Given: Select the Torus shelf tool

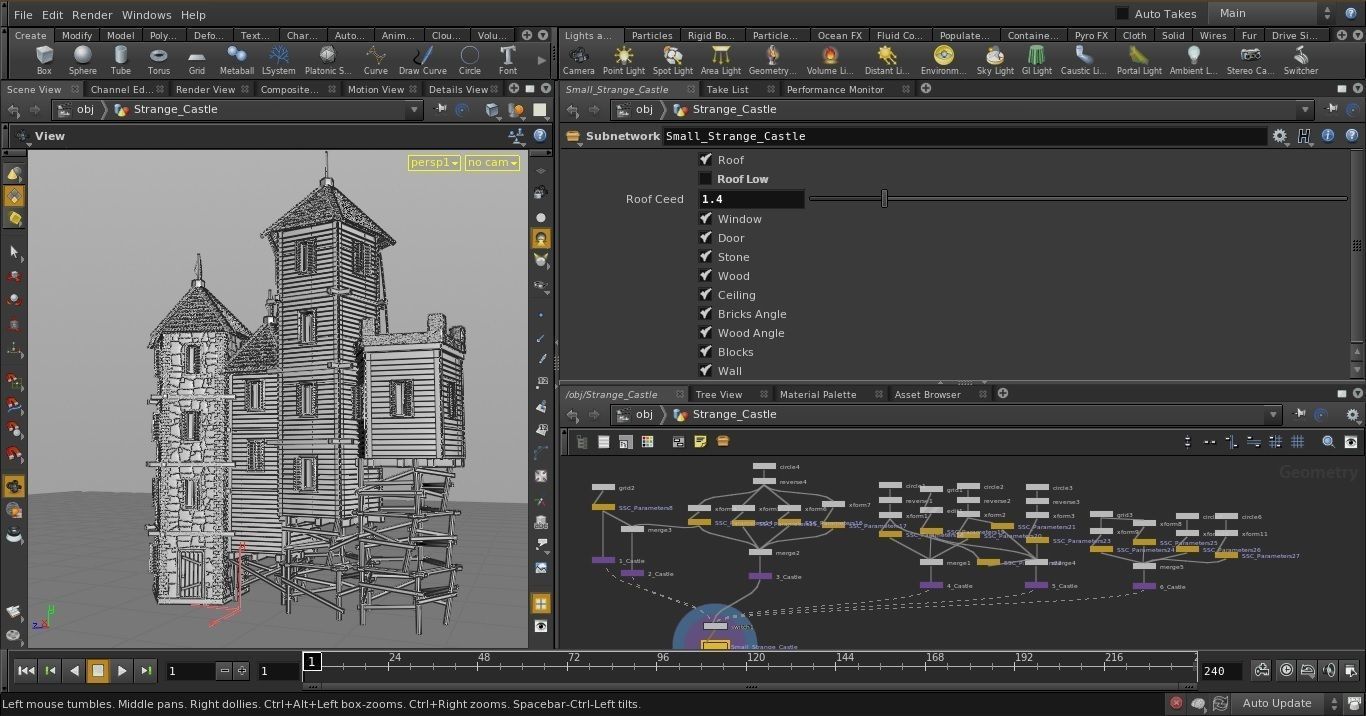Looking at the screenshot, I should pyautogui.click(x=158, y=60).
